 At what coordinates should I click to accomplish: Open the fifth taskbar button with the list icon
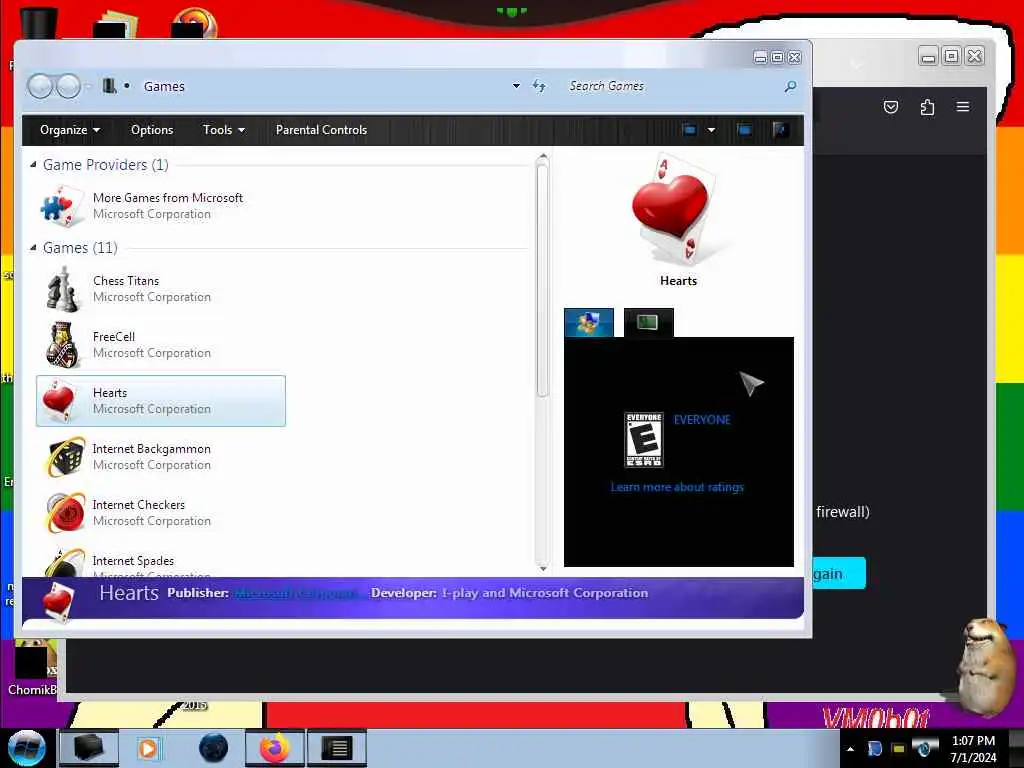click(337, 748)
